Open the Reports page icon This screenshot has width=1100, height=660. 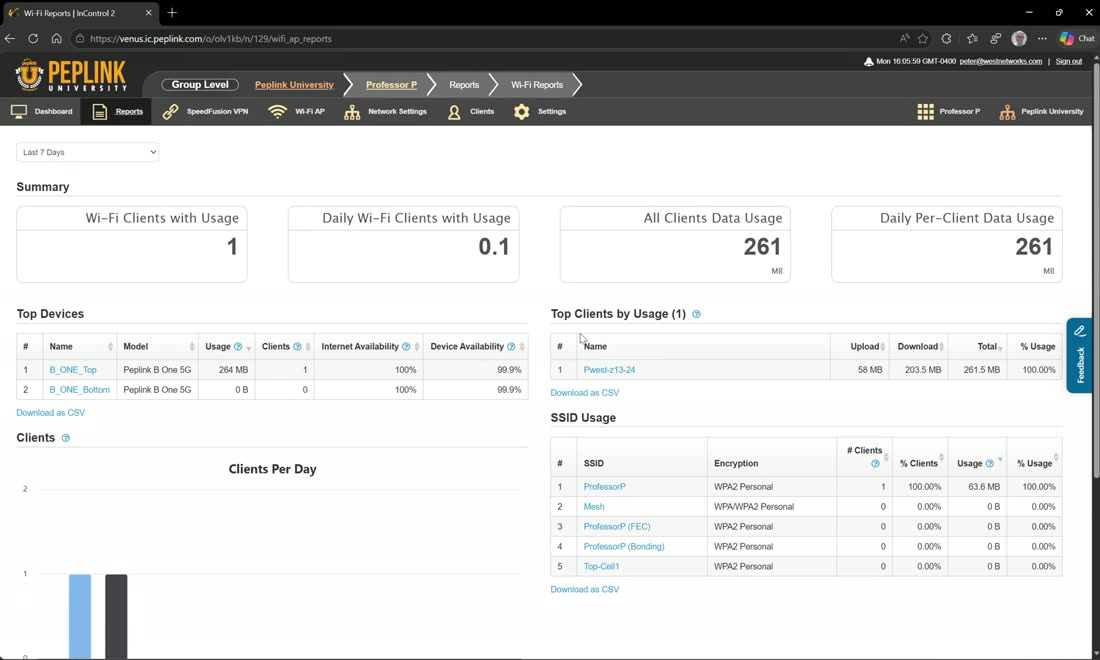point(100,112)
